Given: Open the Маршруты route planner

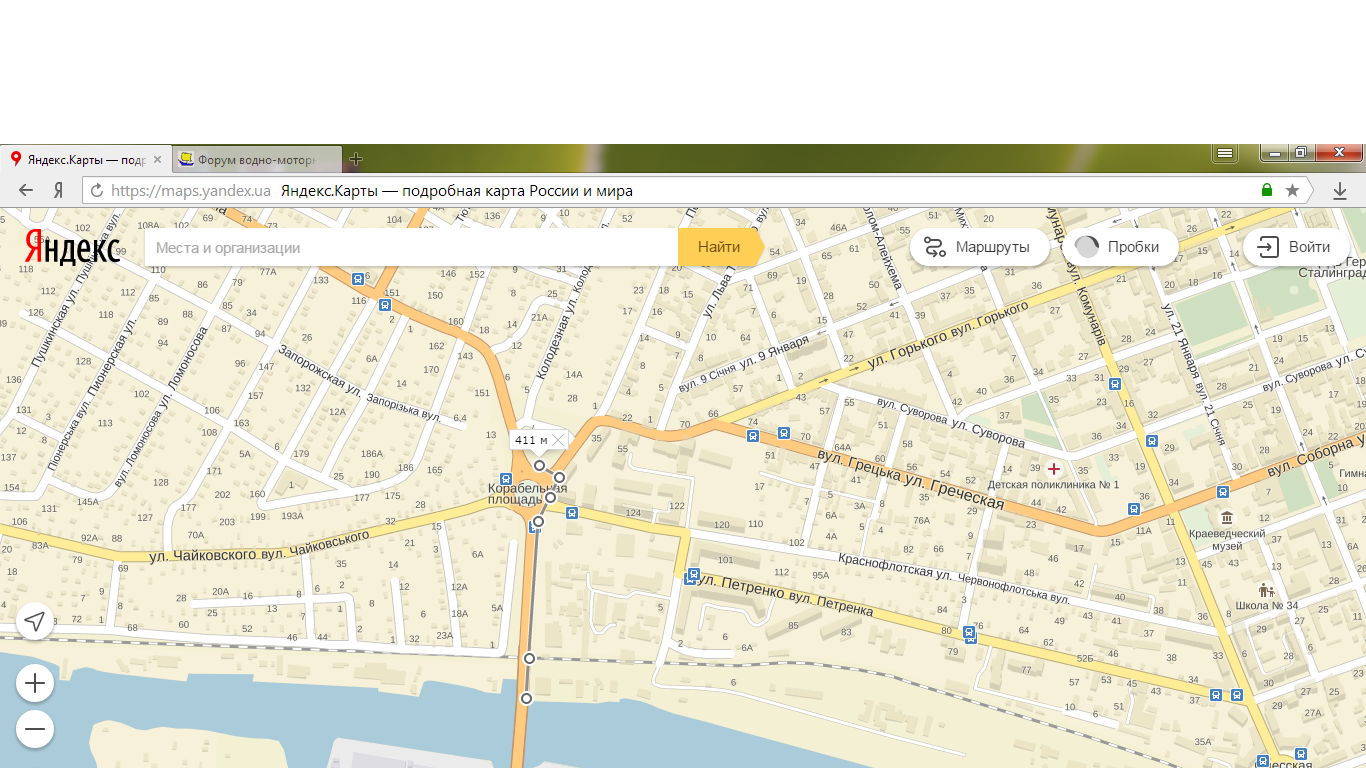Looking at the screenshot, I should click(x=977, y=247).
